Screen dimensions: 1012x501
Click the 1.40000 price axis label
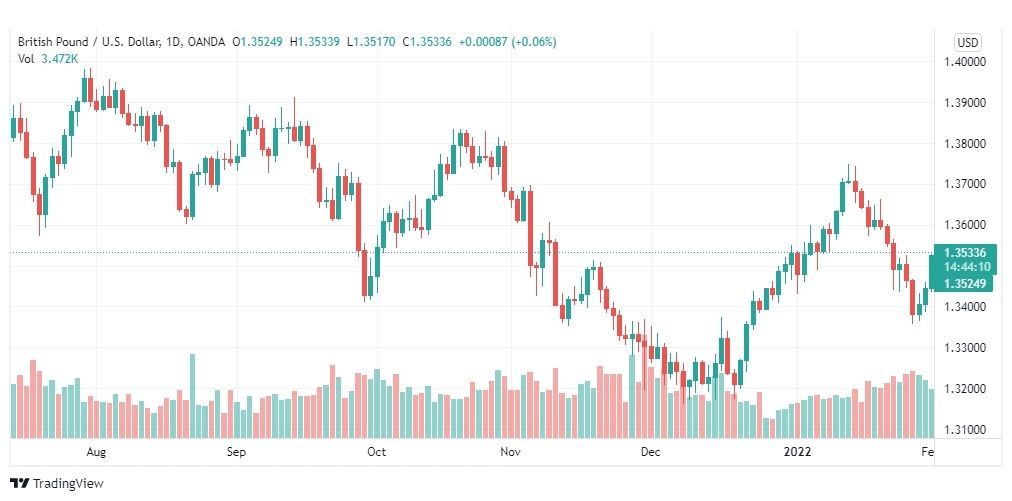click(x=963, y=62)
